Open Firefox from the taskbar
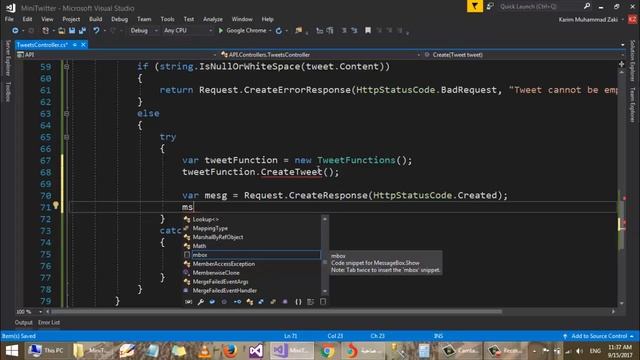This screenshot has height=360, width=640. click(230, 351)
